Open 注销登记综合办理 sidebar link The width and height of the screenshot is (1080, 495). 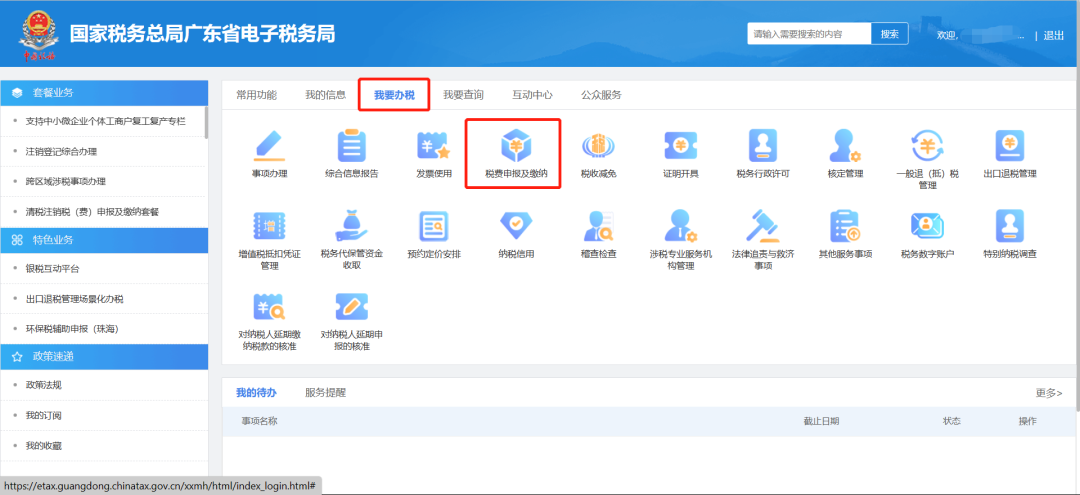[x=61, y=151]
